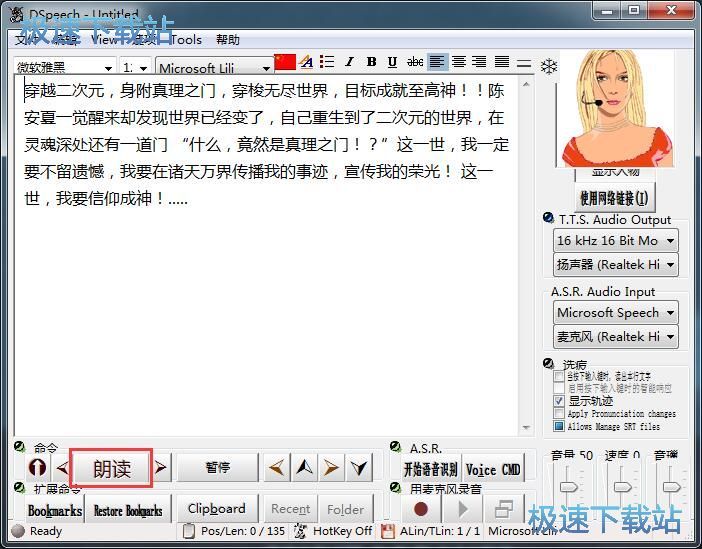Click the Chinese flag language icon
Screen dimensions: 702x549
tap(285, 62)
